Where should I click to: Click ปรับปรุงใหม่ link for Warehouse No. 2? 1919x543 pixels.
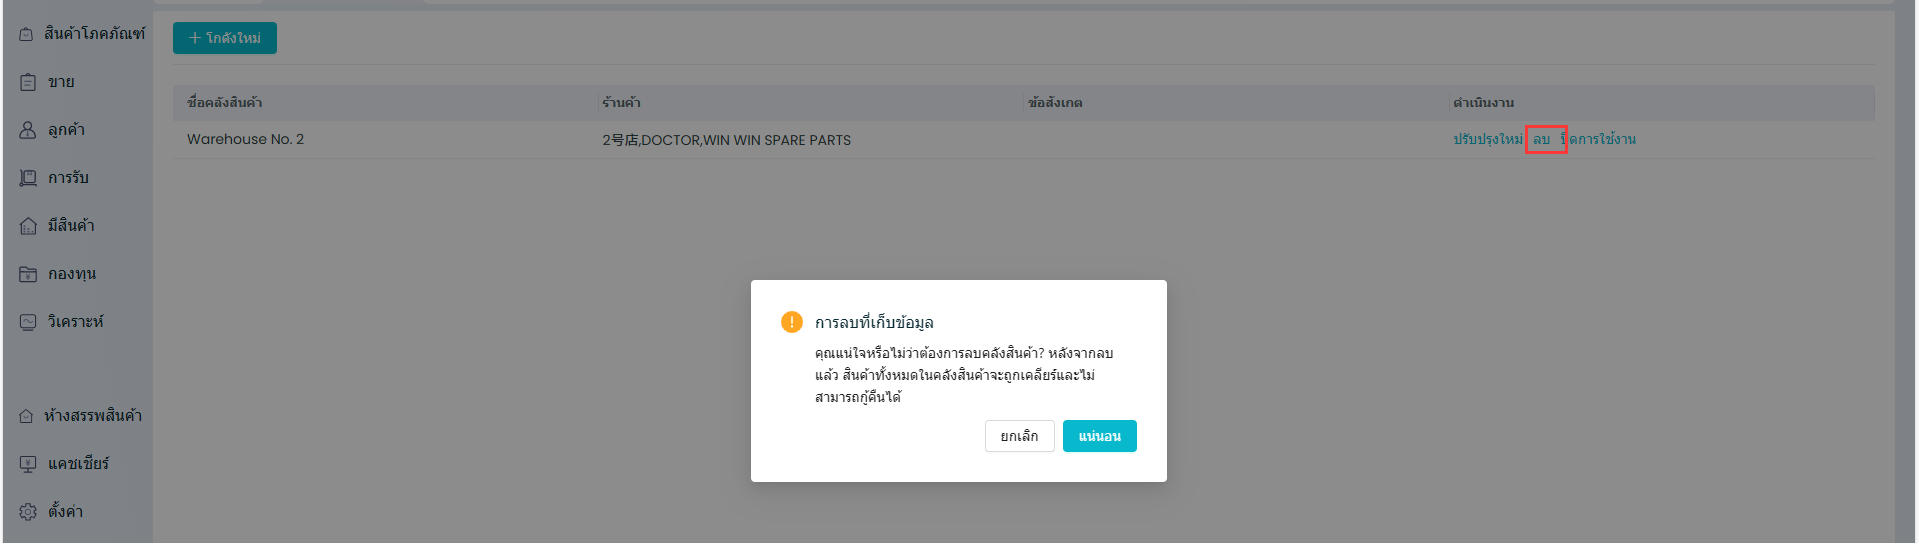[x=1487, y=140]
